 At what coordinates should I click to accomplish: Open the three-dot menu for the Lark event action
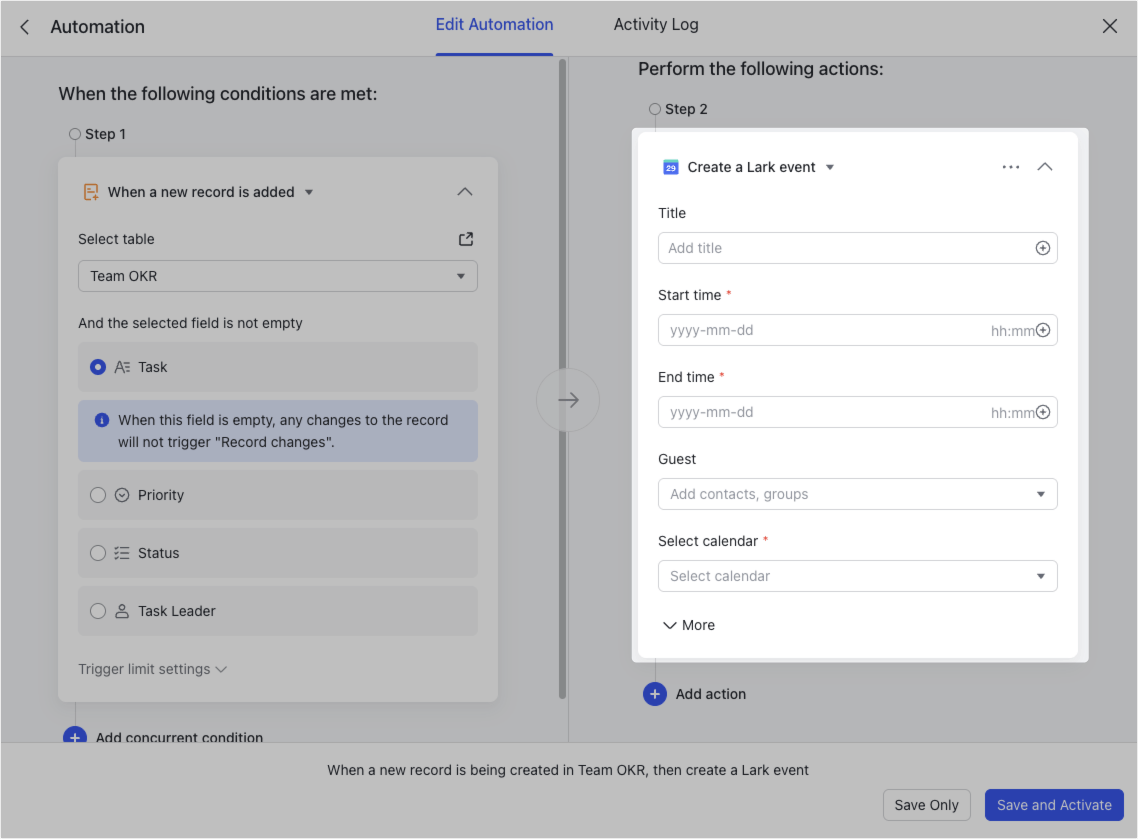pos(1010,167)
